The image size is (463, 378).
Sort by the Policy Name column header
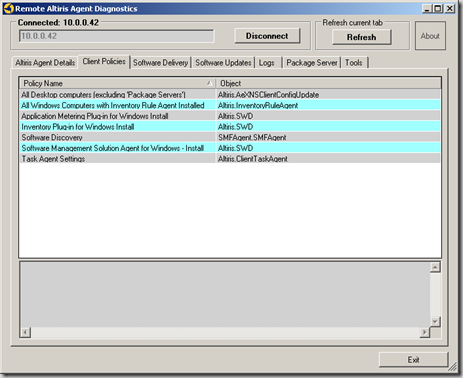pos(117,83)
